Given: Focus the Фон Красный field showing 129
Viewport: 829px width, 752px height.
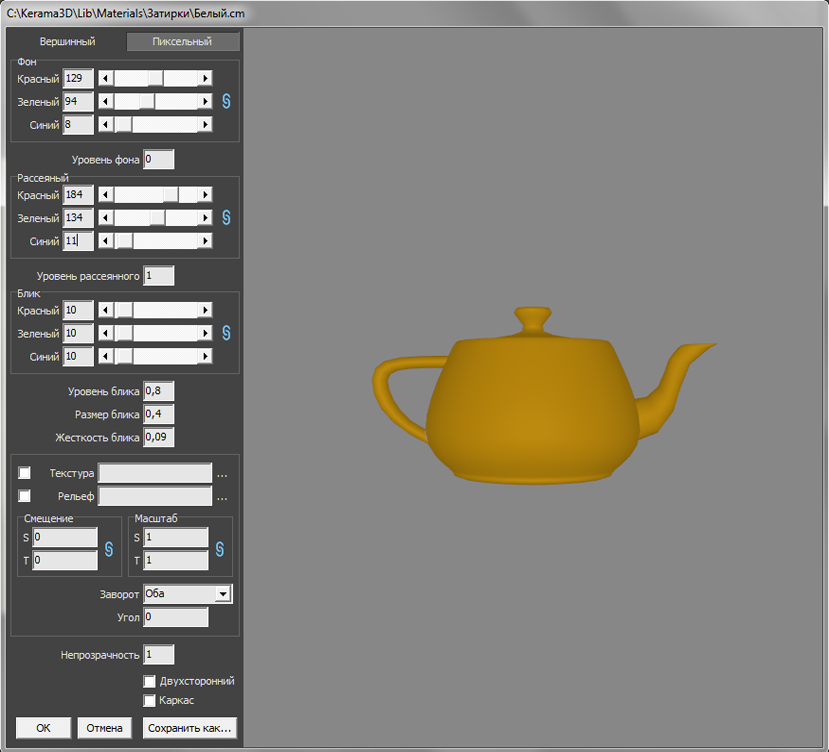Looking at the screenshot, I should coord(78,78).
